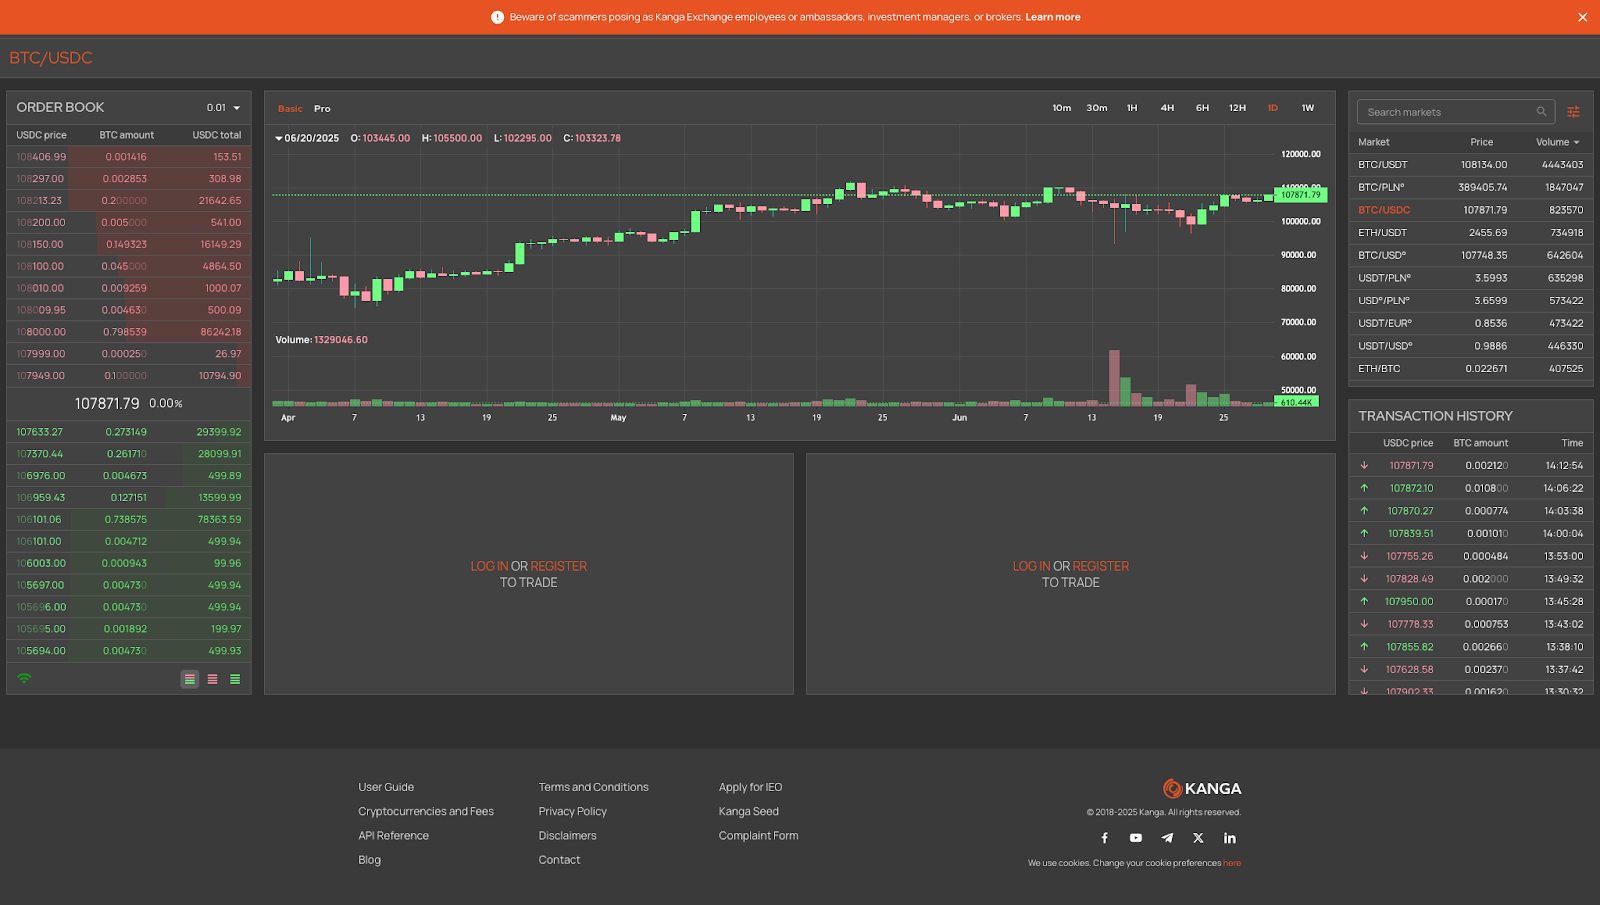This screenshot has width=1600, height=905.
Task: Open the Terms and Conditions footer link
Action: coord(593,787)
